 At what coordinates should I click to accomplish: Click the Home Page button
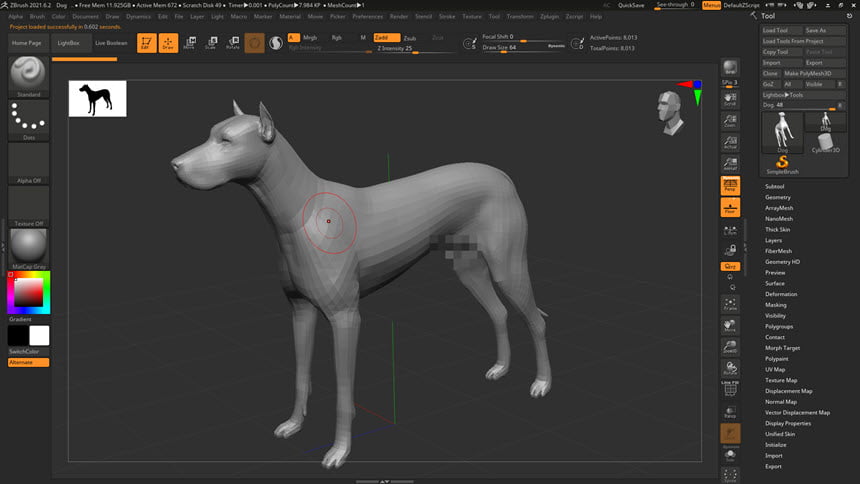point(27,43)
